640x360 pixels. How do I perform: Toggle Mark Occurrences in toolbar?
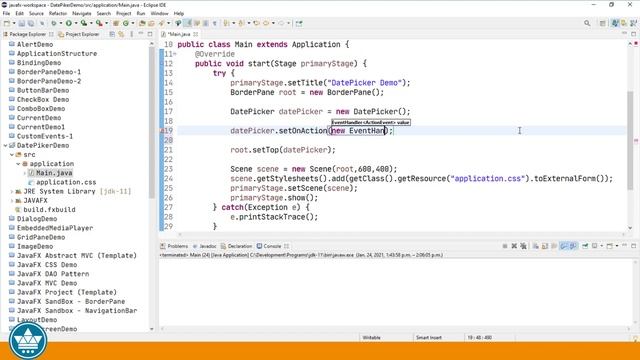click(187, 23)
